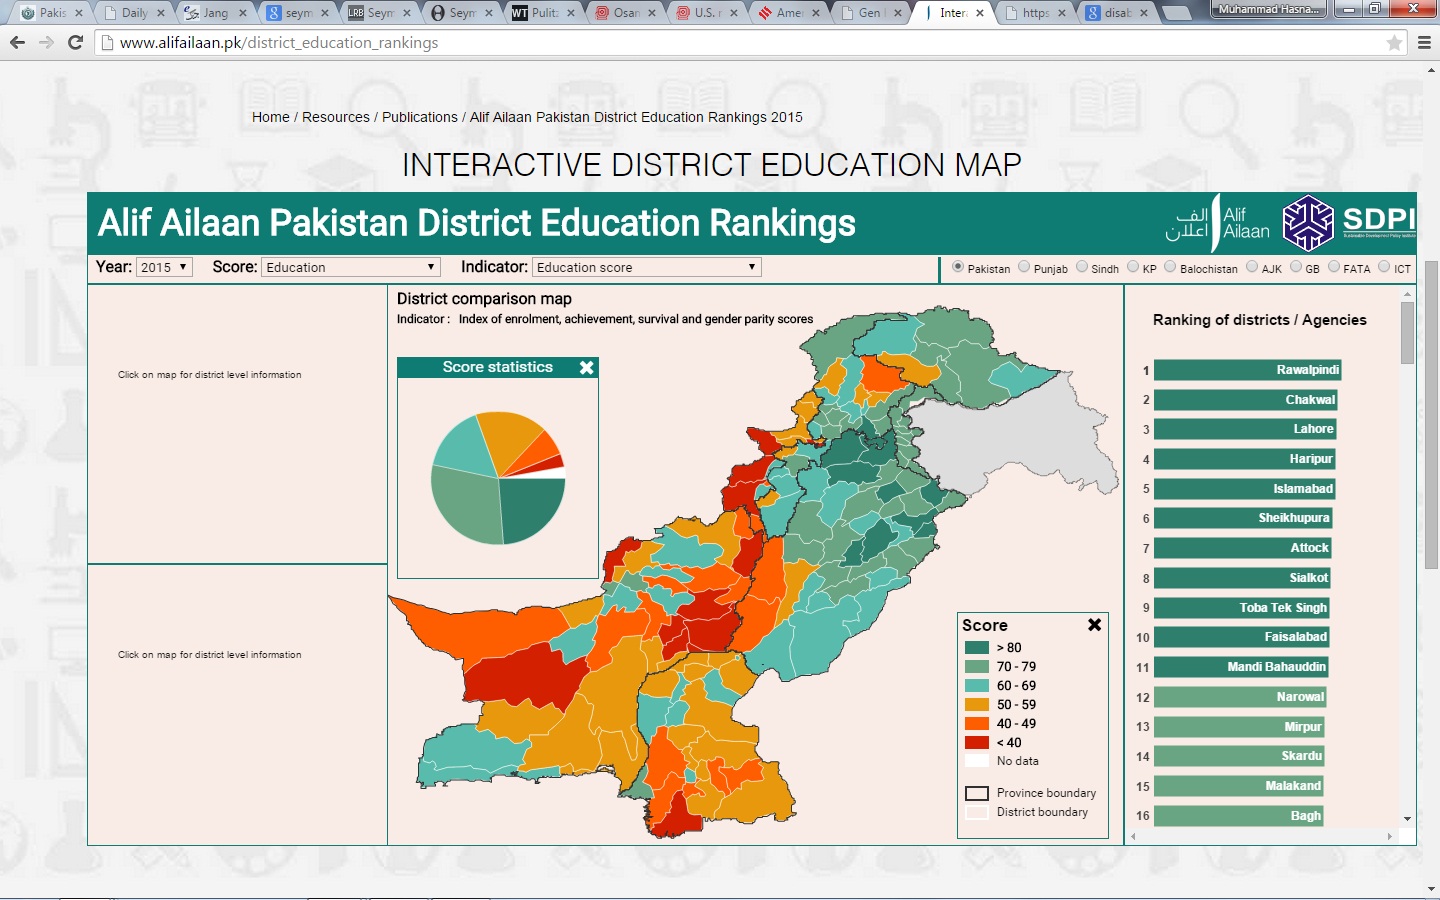Click the < 40 score color swatch
Screen dimensions: 1440x900
point(977,743)
